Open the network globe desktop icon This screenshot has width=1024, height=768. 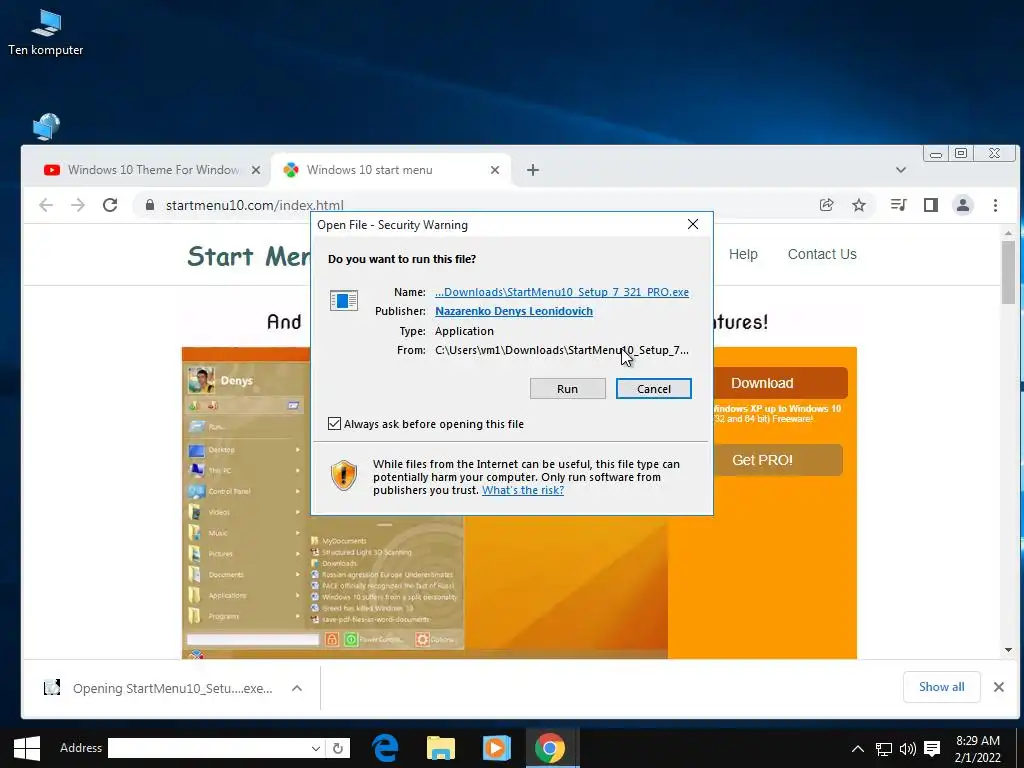pos(46,127)
